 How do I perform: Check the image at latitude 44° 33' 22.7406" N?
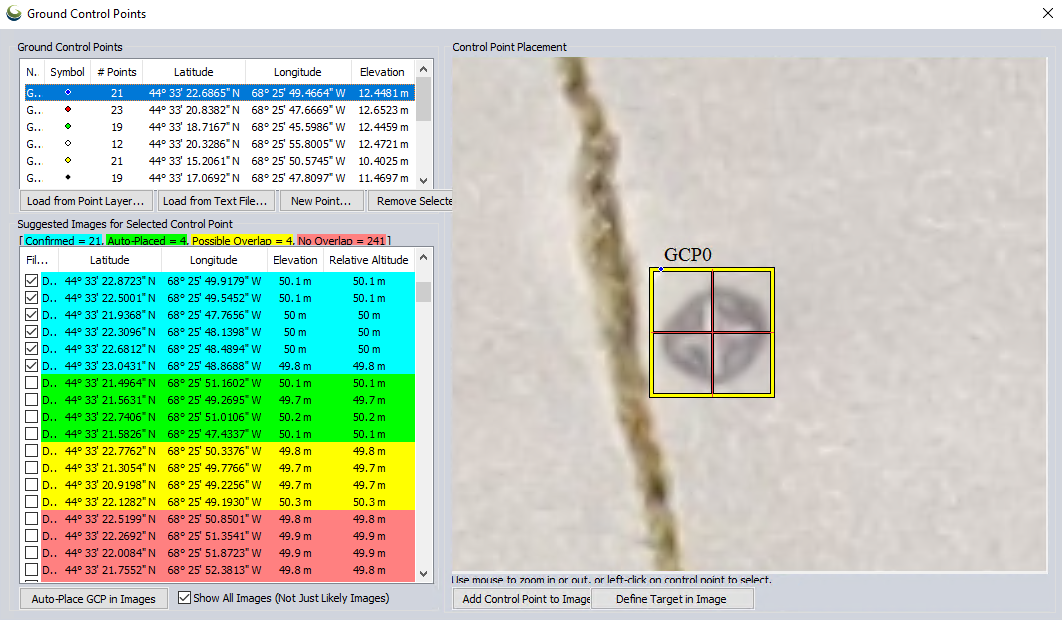pyautogui.click(x=31, y=417)
